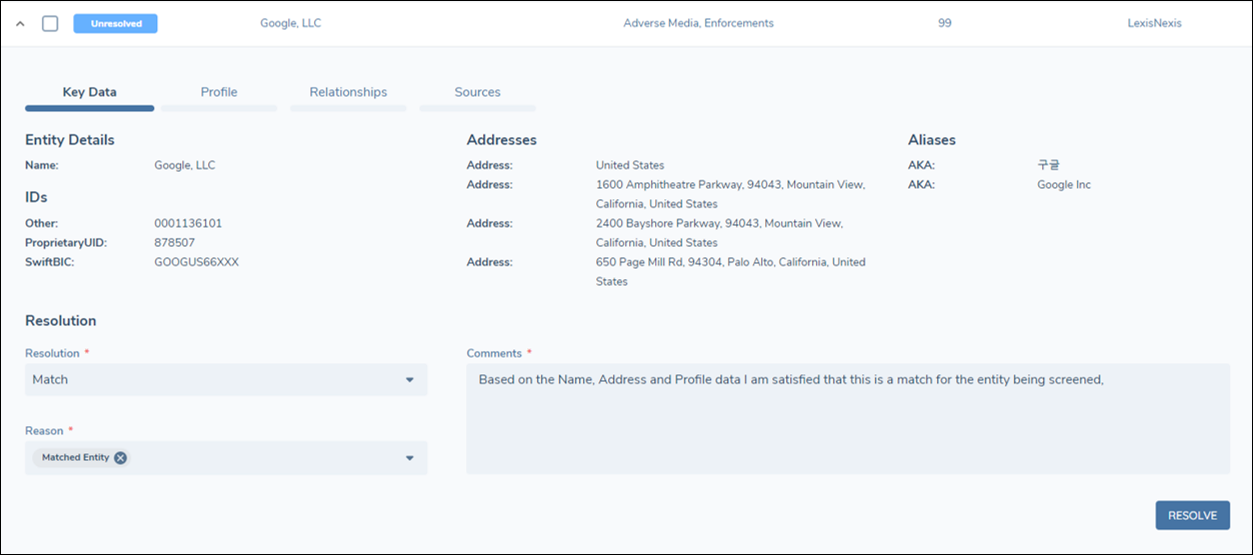The width and height of the screenshot is (1253, 555).
Task: Click the Google Inc alias
Action: pos(1064,185)
